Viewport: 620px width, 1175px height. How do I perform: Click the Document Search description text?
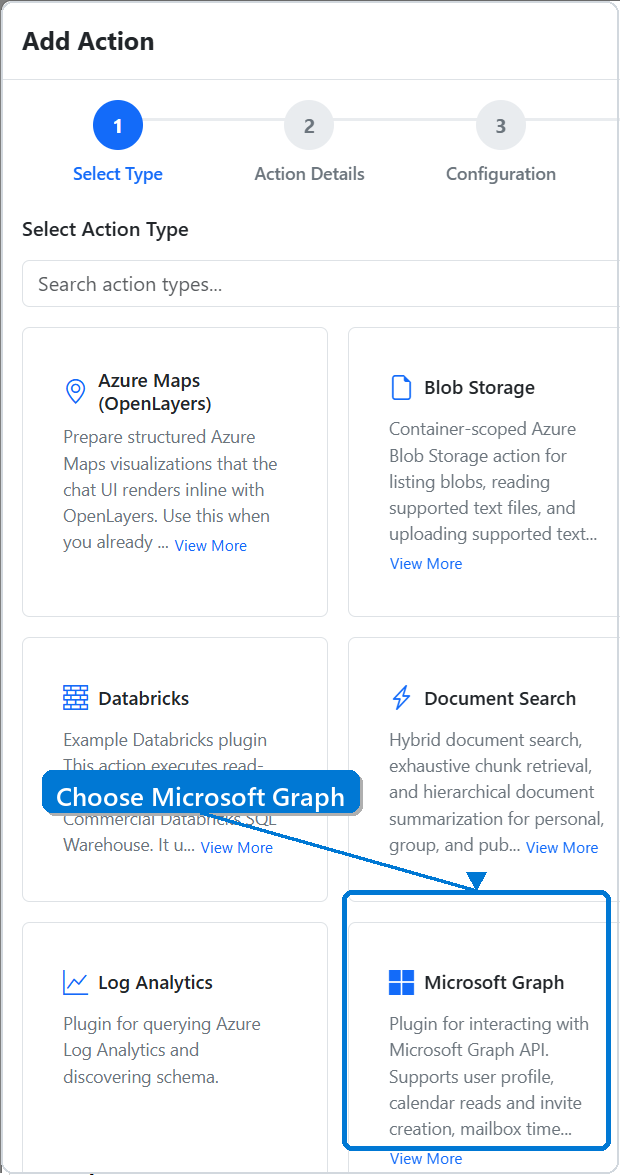pyautogui.click(x=497, y=792)
